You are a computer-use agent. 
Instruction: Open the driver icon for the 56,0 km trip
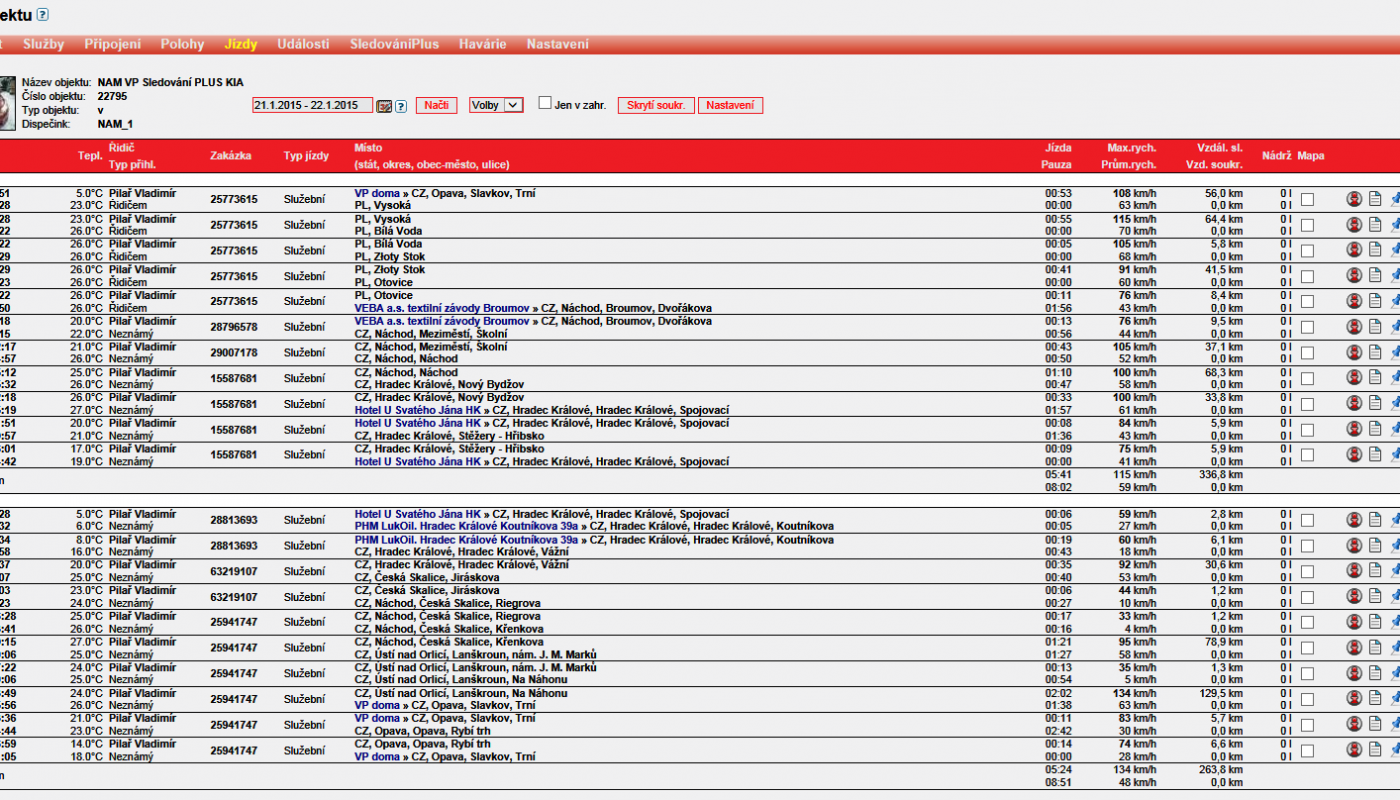point(1354,199)
